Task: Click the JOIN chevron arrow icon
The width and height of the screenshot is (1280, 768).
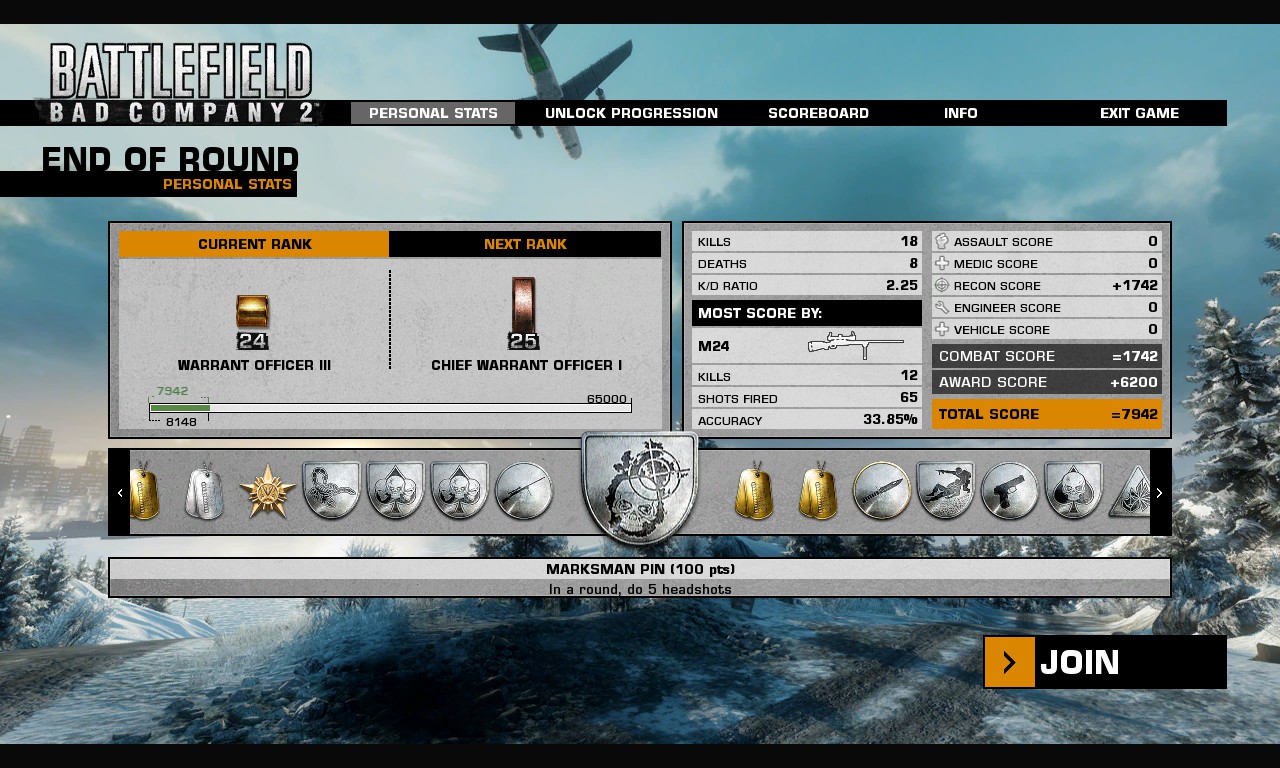Action: [1009, 662]
